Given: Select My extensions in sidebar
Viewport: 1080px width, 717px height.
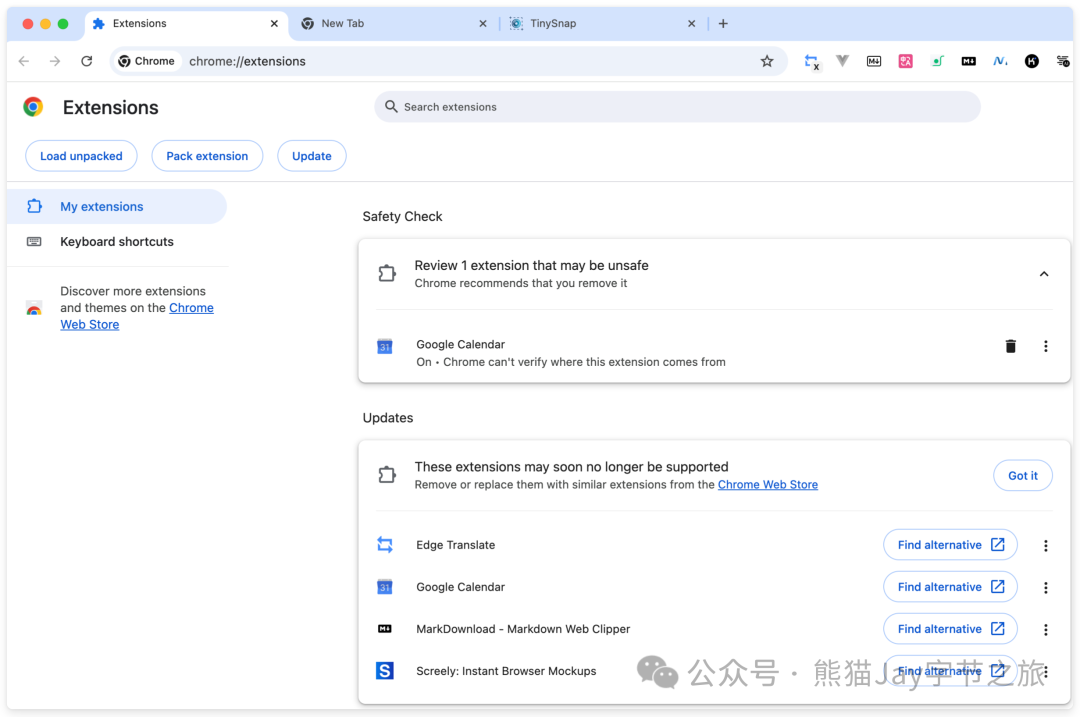Looking at the screenshot, I should click(116, 207).
